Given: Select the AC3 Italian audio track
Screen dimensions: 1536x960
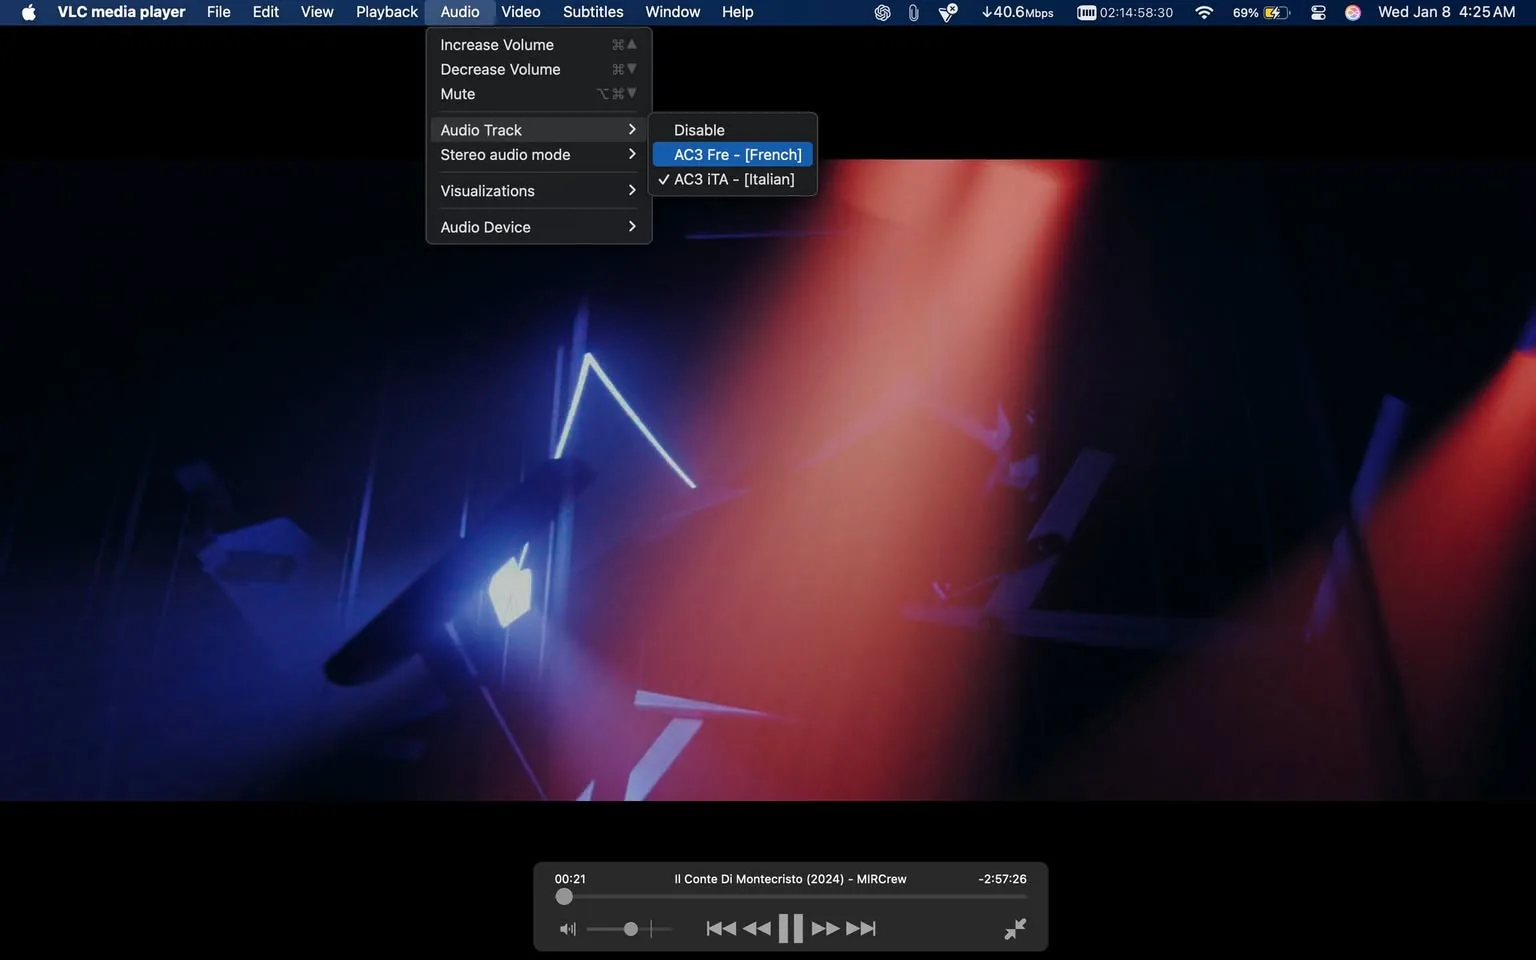Looking at the screenshot, I should (x=734, y=179).
